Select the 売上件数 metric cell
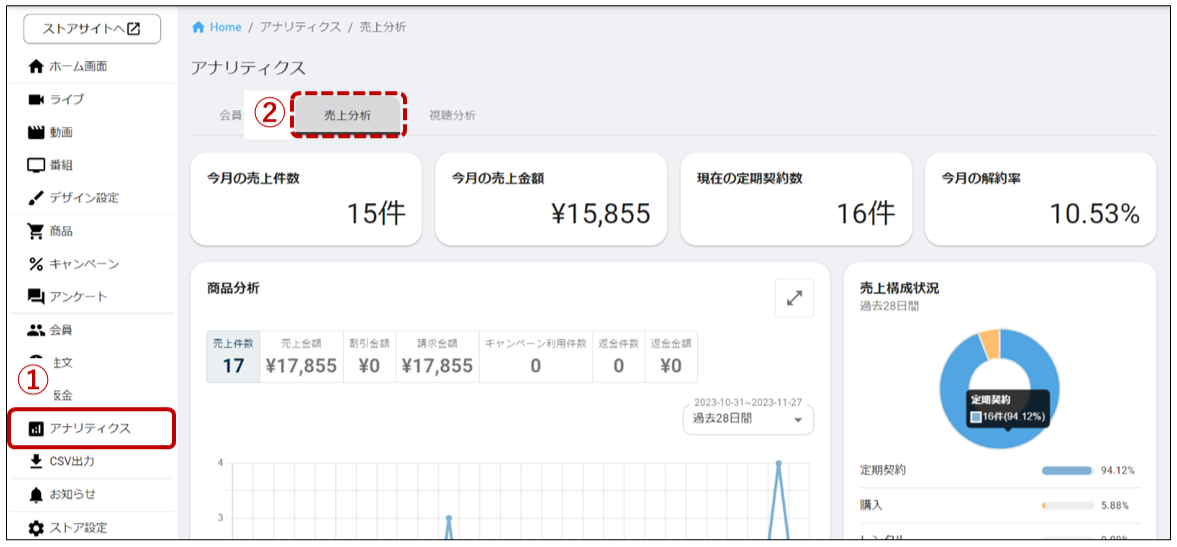The height and width of the screenshot is (547, 1177). (233, 357)
